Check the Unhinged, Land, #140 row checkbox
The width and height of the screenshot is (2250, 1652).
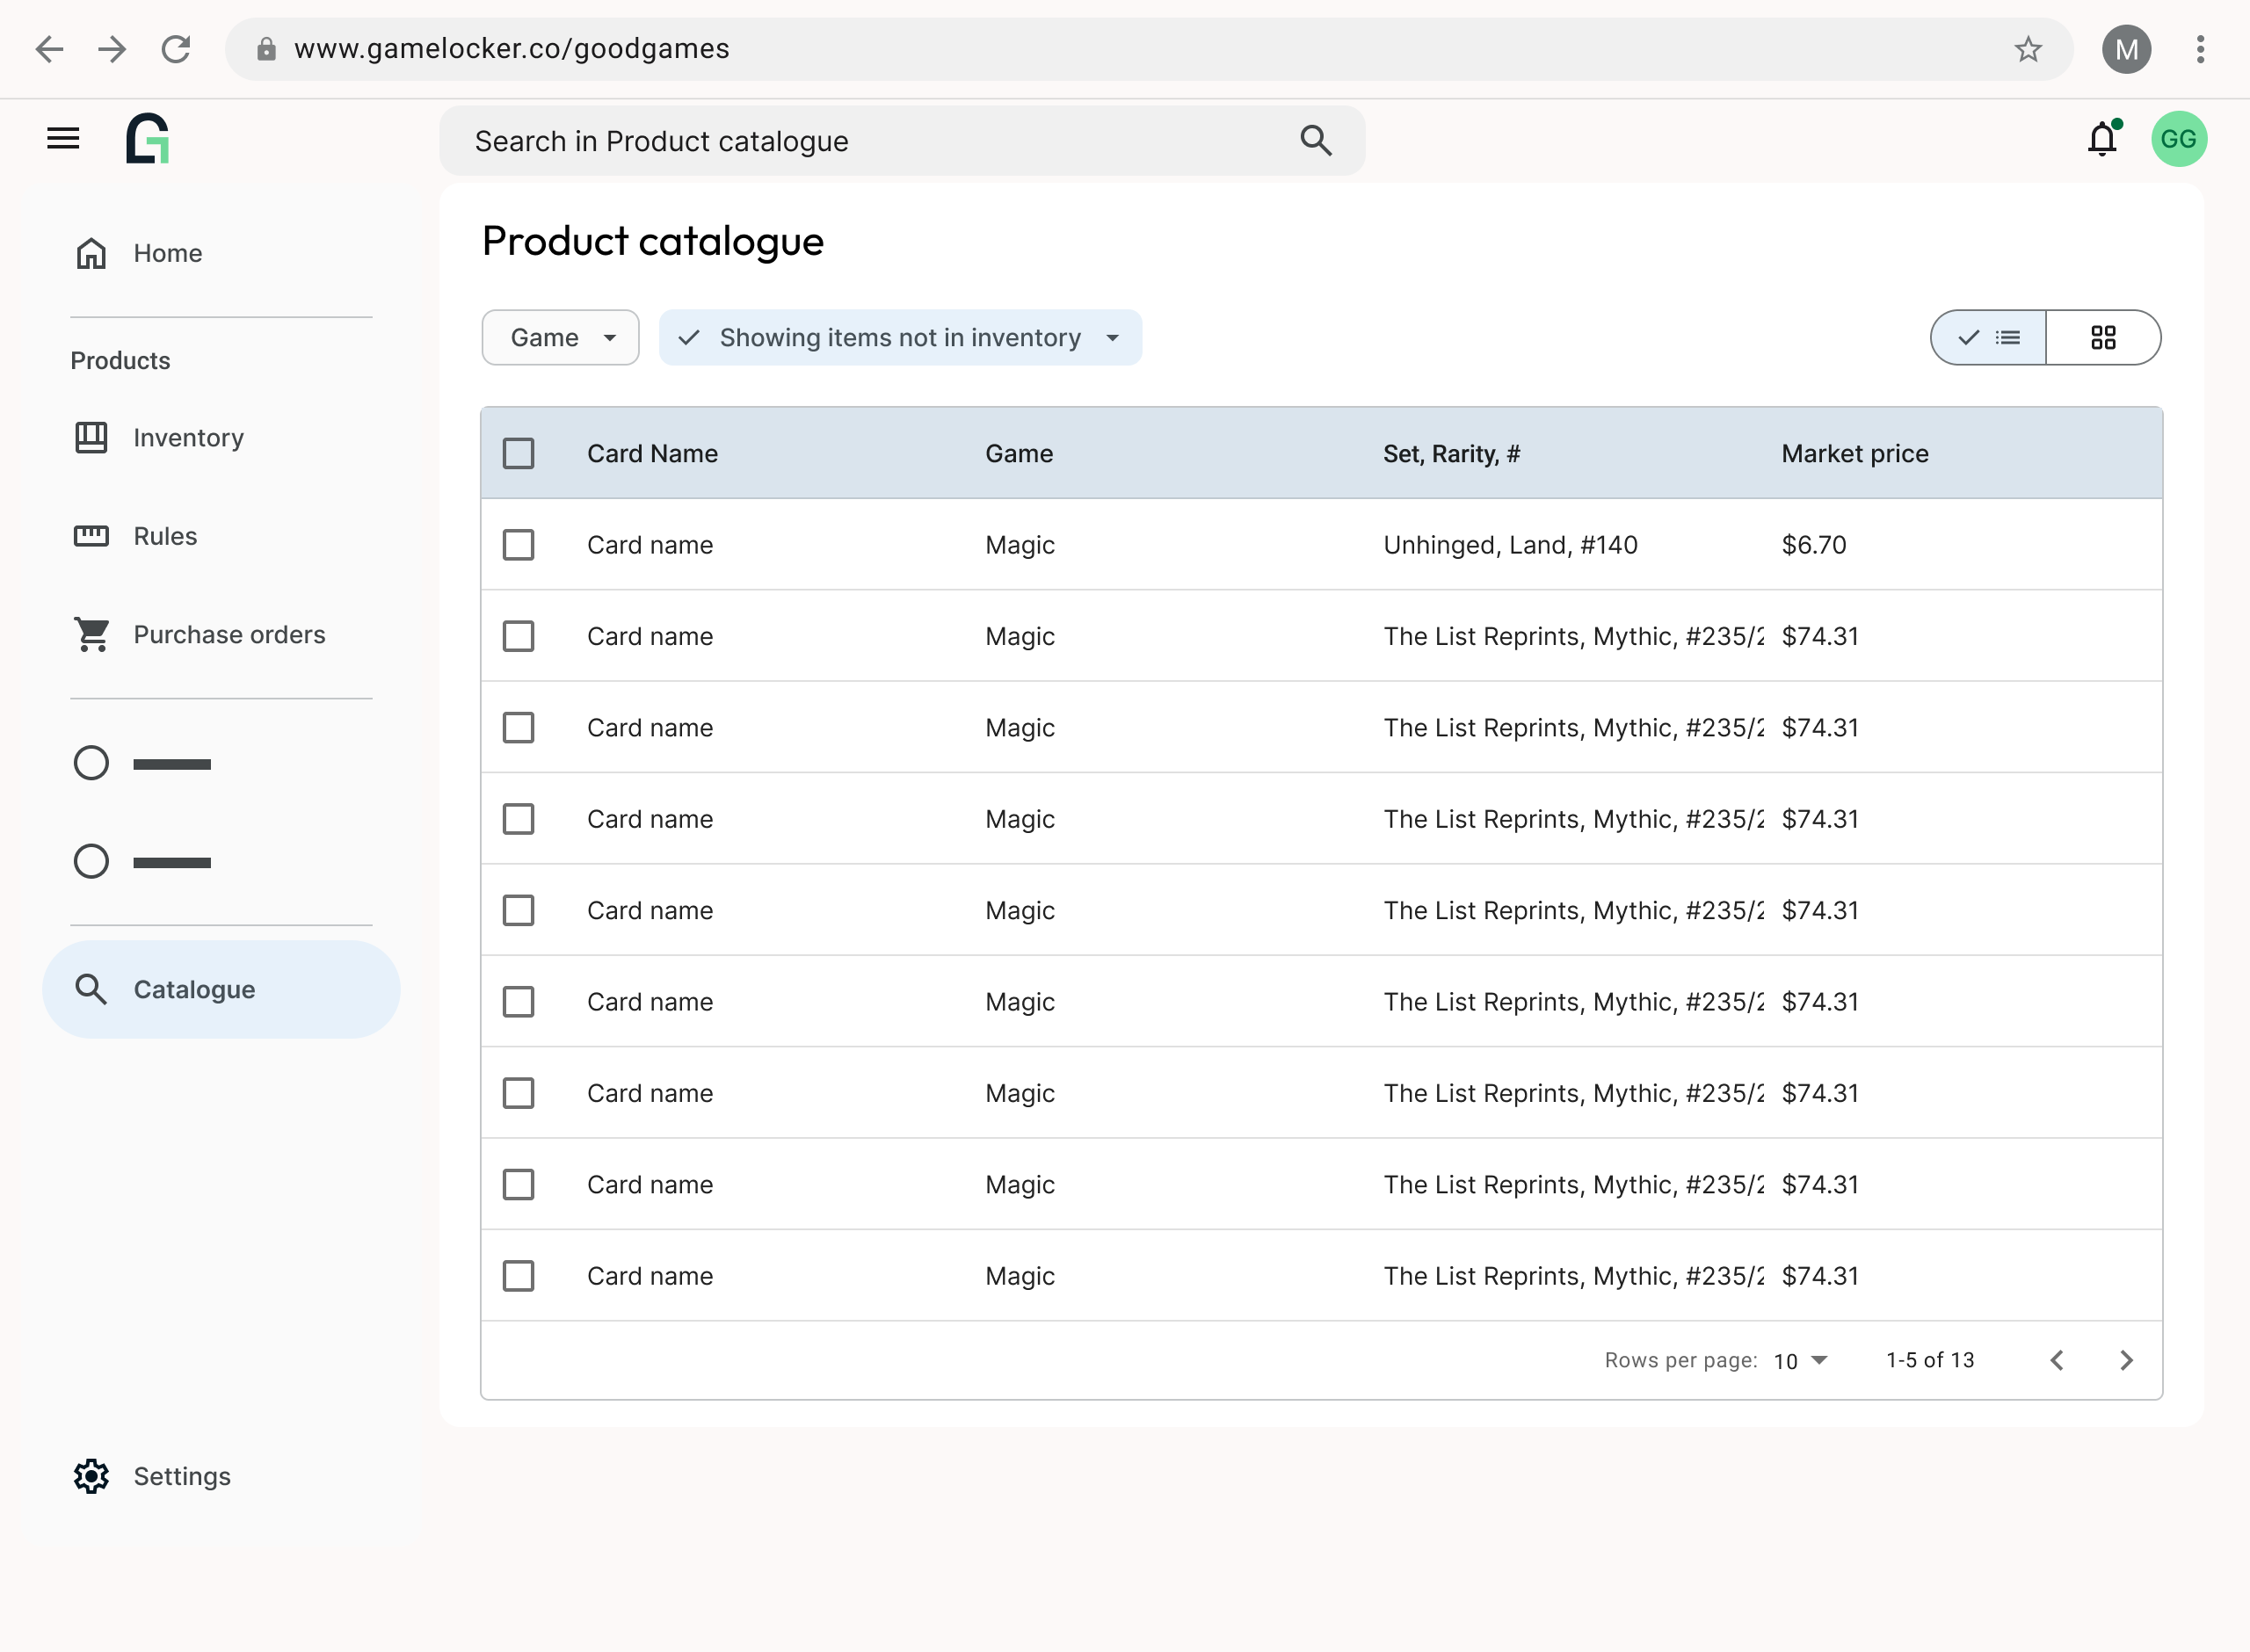[518, 545]
